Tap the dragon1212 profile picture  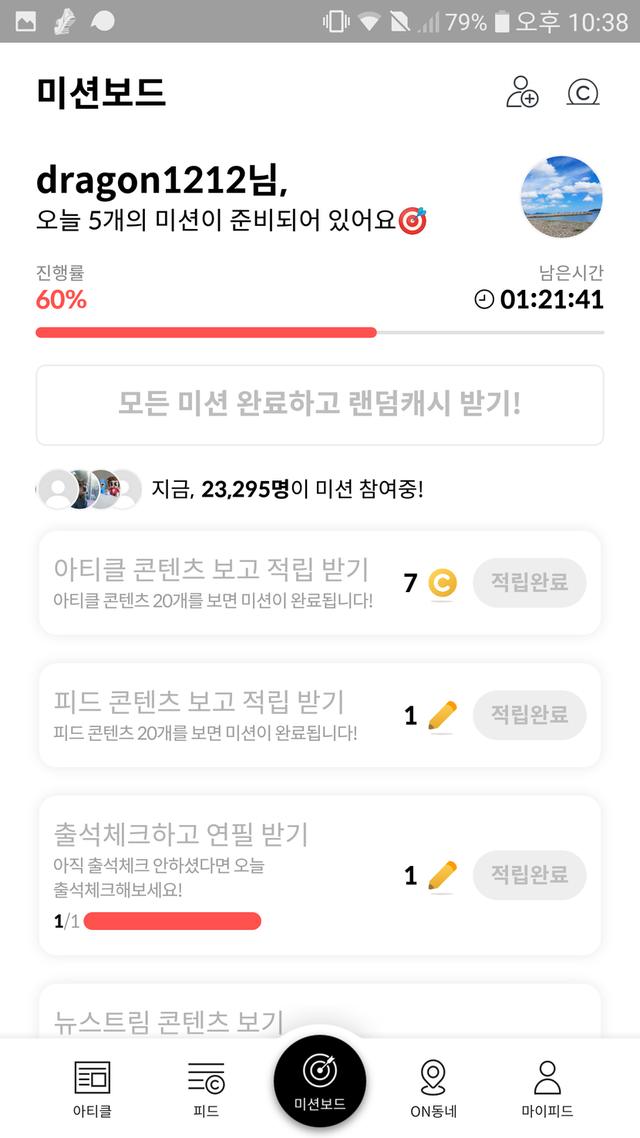click(562, 197)
